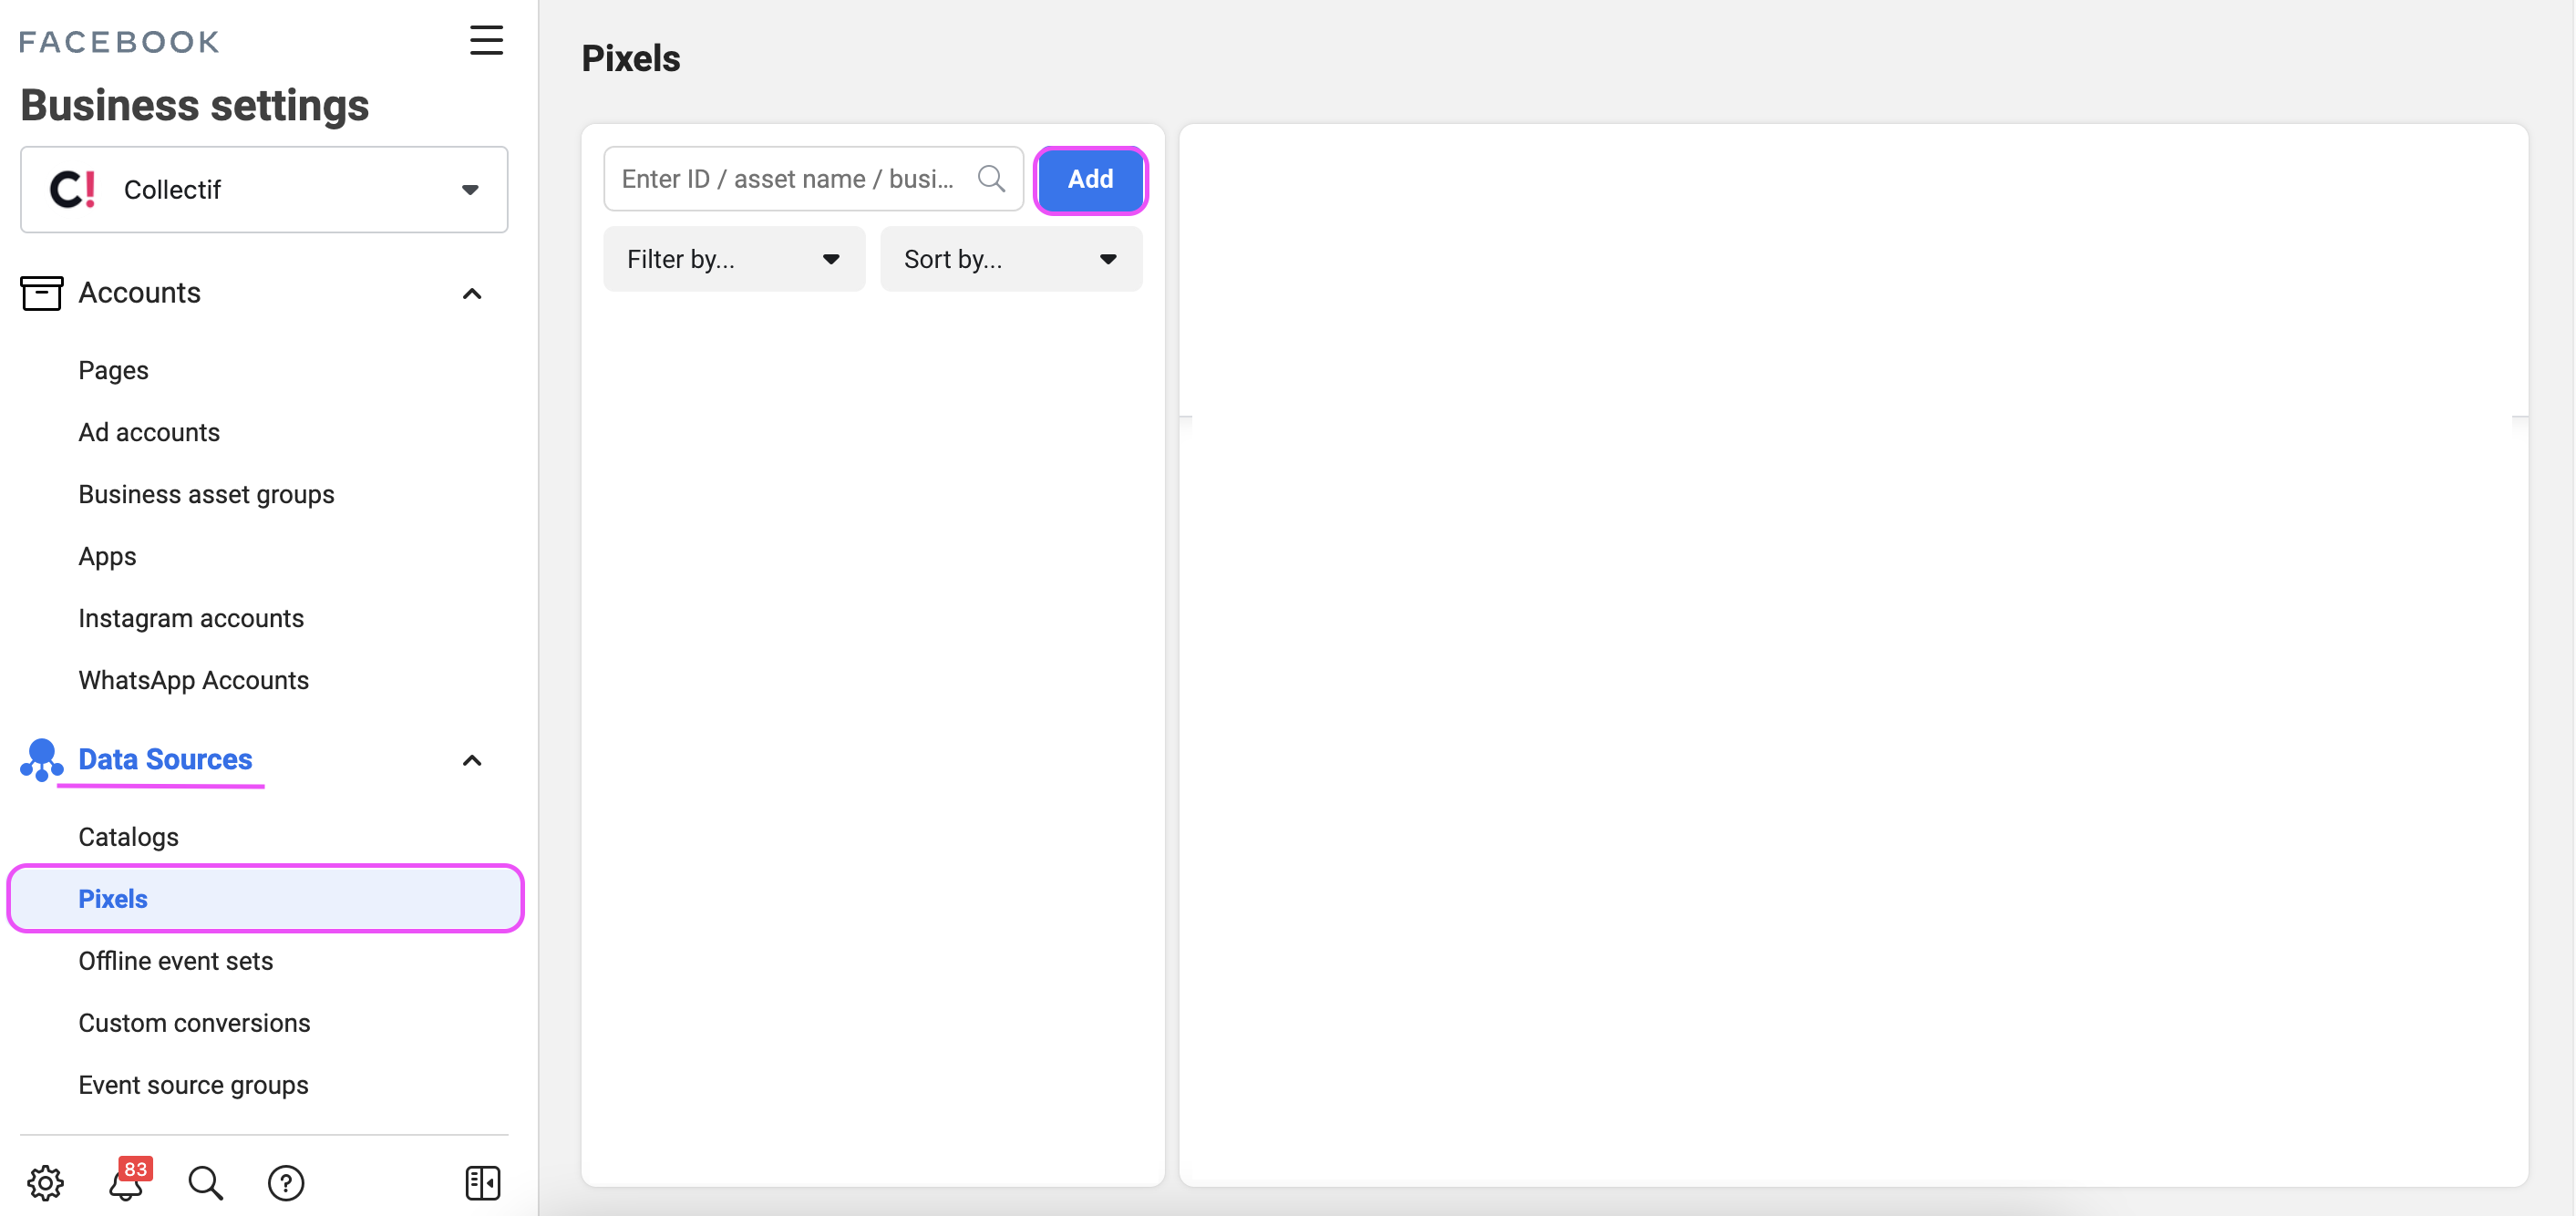The image size is (2576, 1216).
Task: Open the Sort by dropdown
Action: [x=1010, y=258]
